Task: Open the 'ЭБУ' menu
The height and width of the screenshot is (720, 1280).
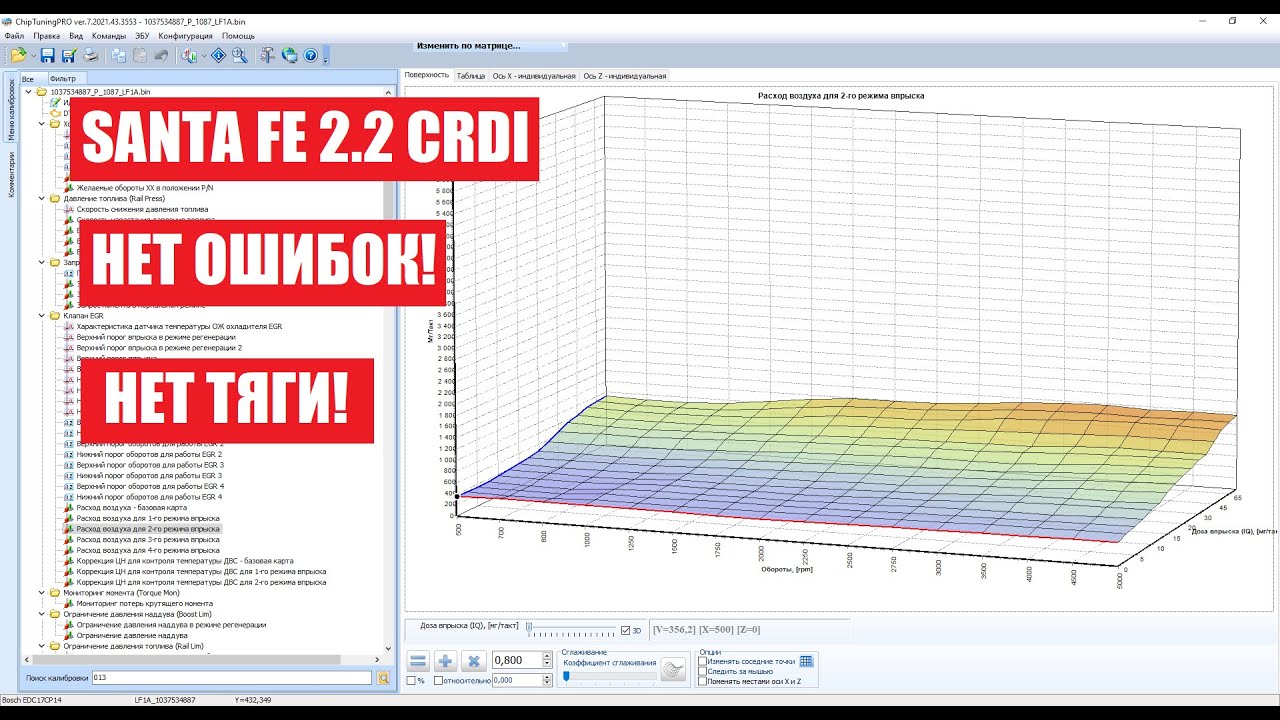Action: click(x=142, y=36)
